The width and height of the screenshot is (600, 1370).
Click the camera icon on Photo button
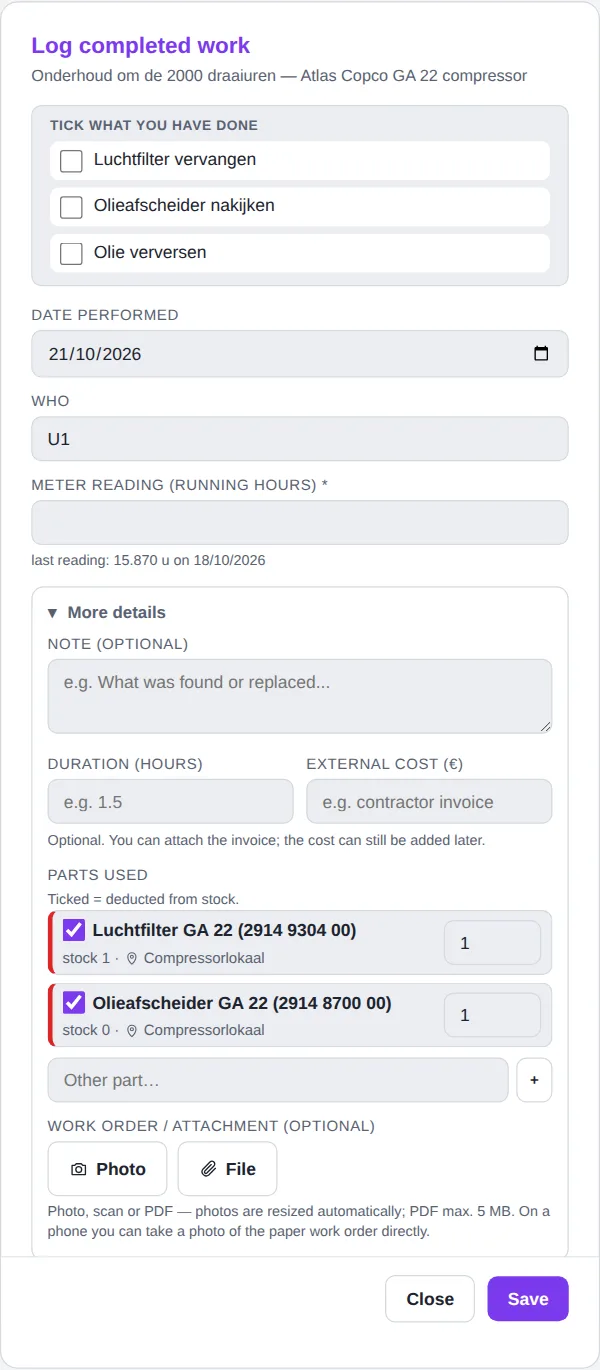[x=79, y=1169]
